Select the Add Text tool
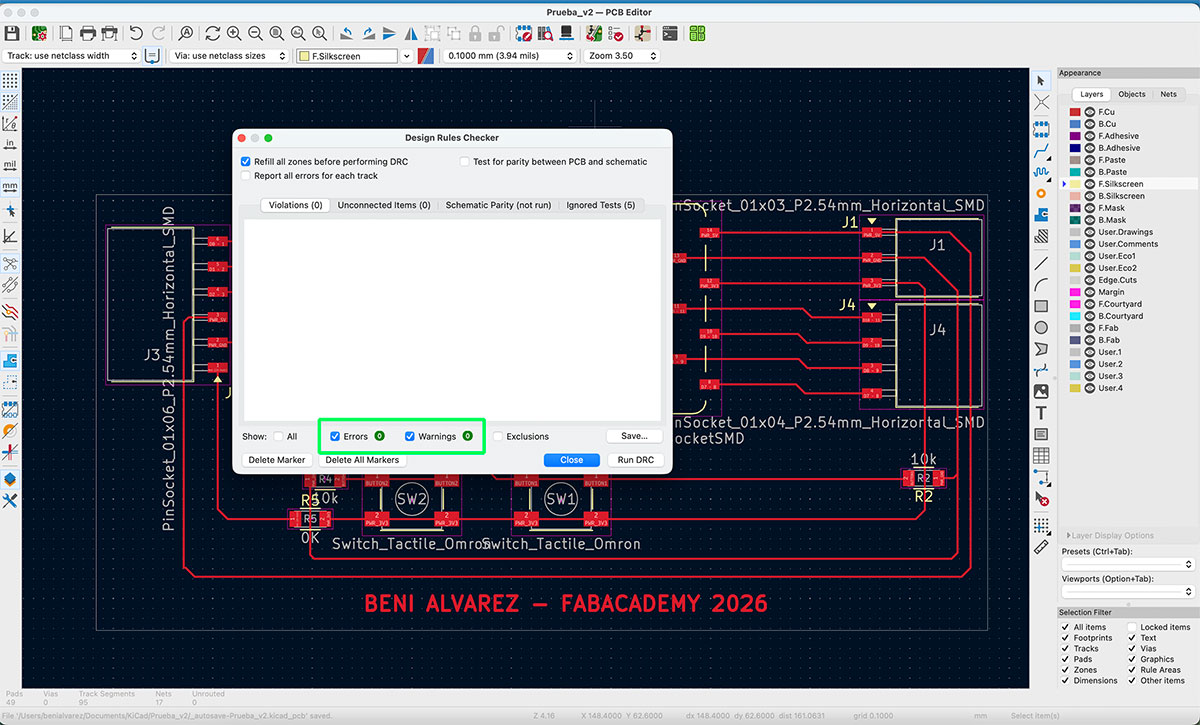The image size is (1200, 725). pos(1041,413)
